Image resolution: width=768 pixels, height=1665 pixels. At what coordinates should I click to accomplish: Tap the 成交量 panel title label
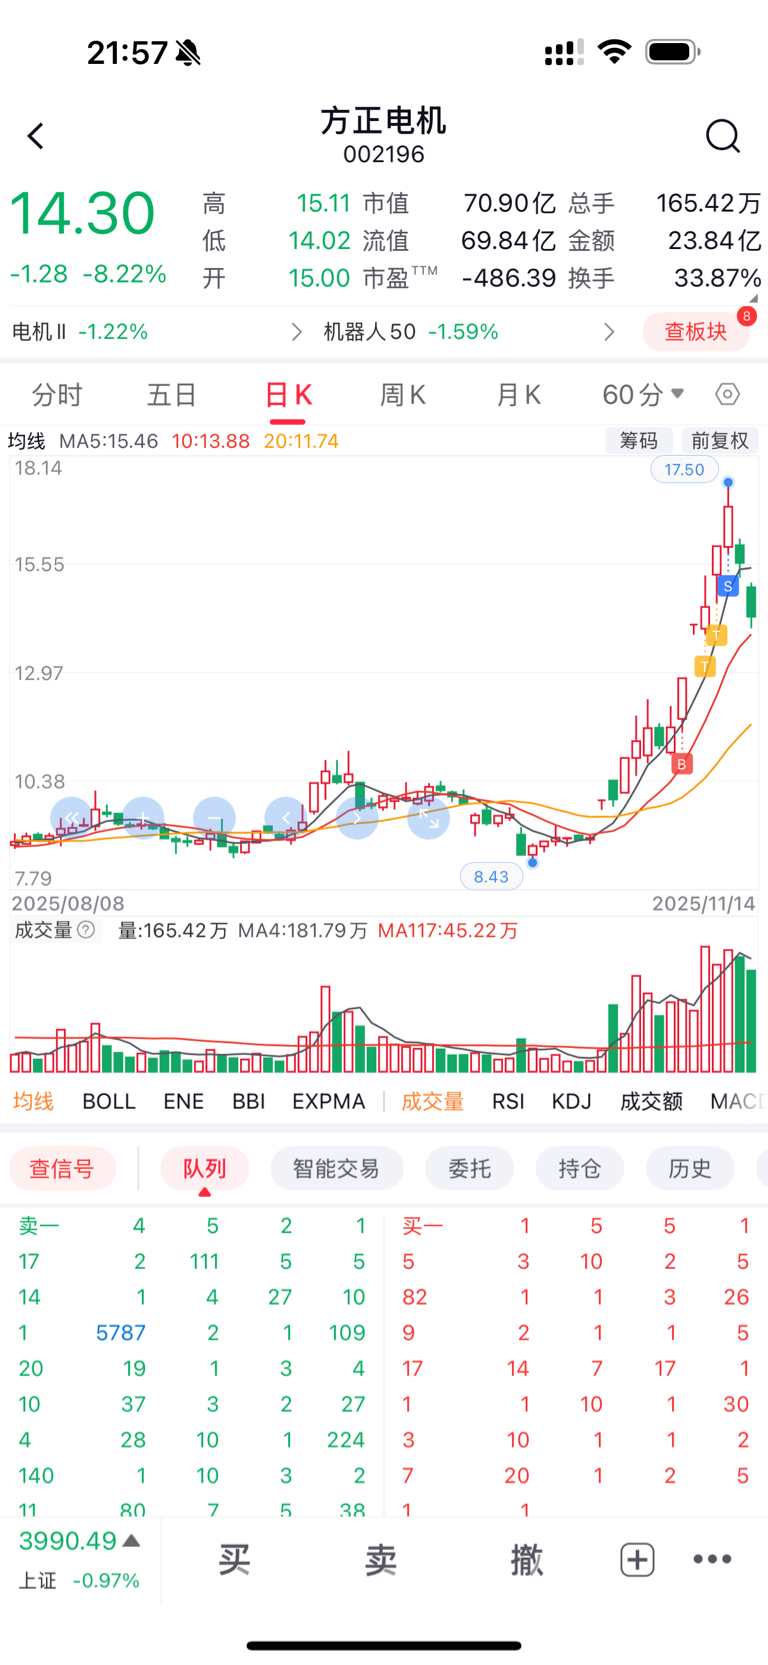[43, 930]
